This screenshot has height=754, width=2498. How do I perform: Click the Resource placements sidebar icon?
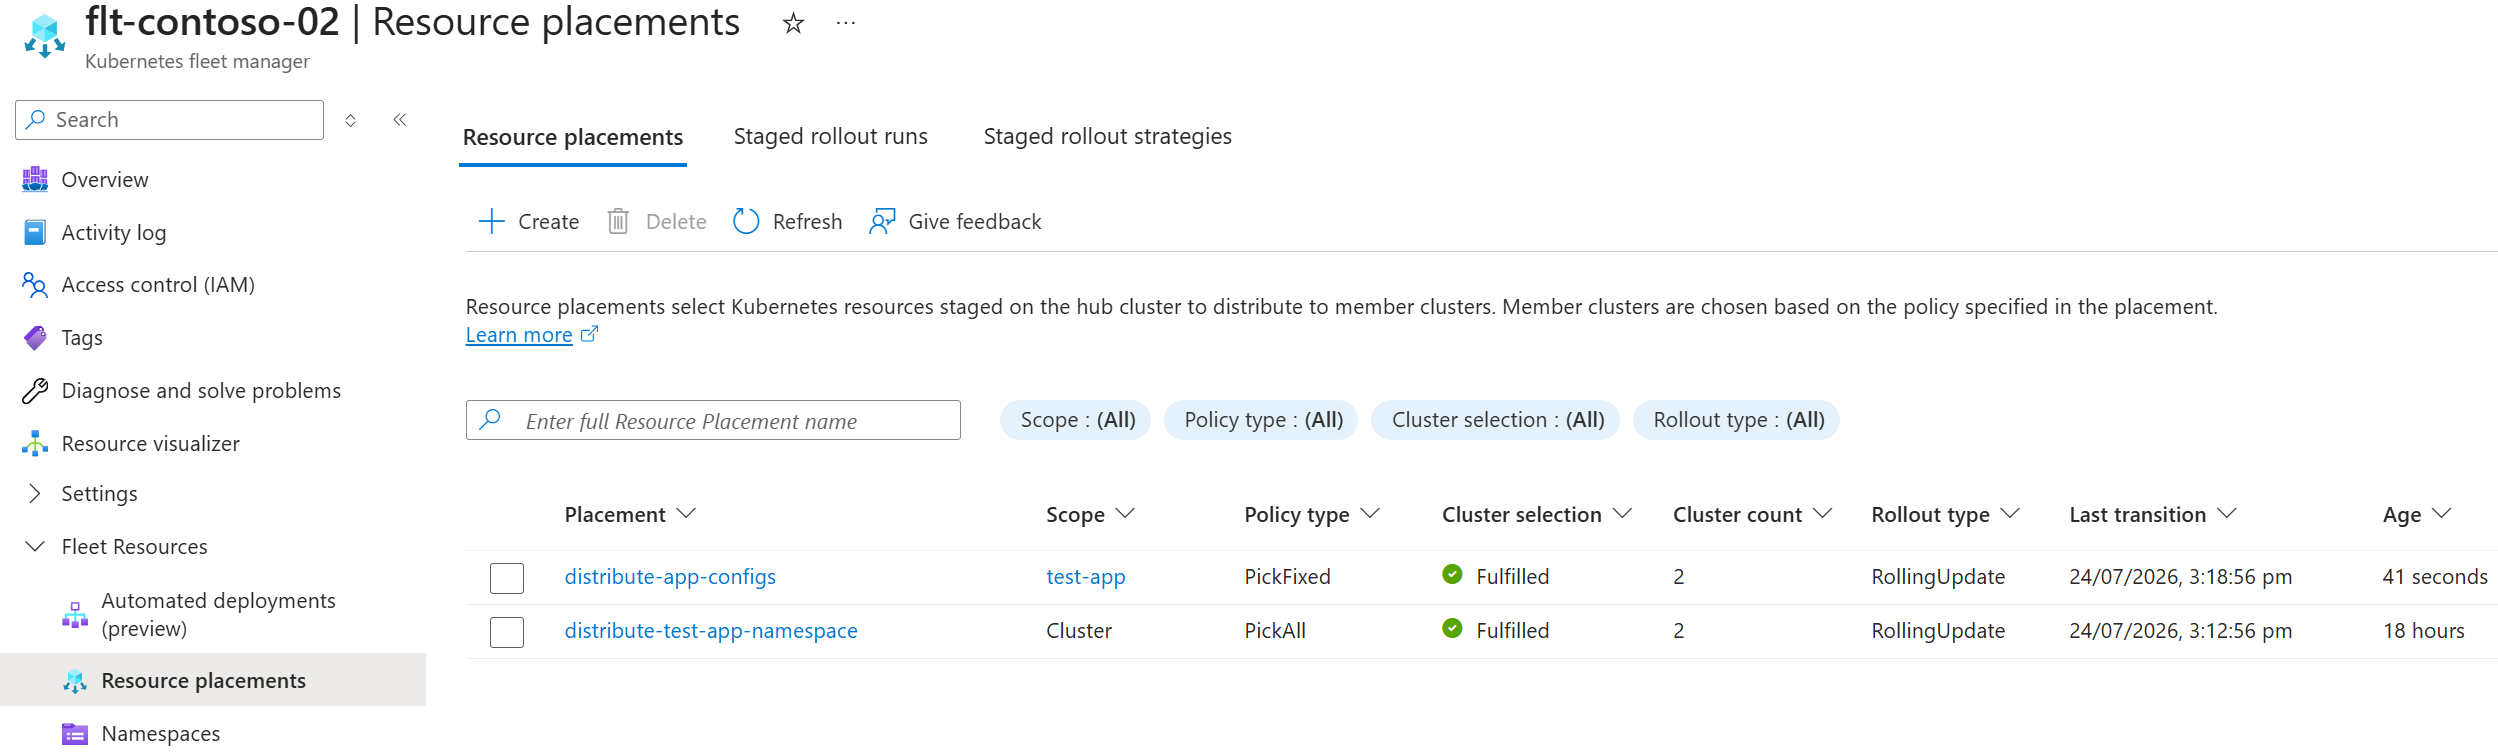point(75,681)
